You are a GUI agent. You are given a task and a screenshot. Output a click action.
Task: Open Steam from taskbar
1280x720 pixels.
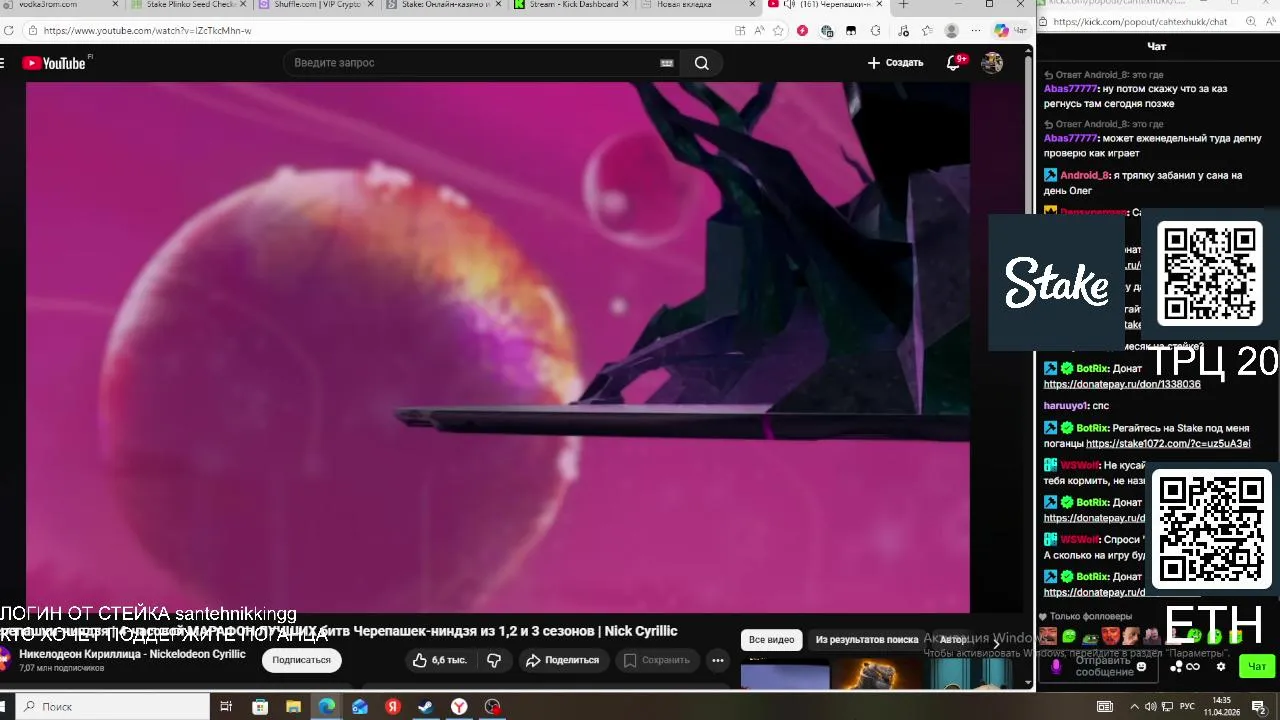(426, 707)
